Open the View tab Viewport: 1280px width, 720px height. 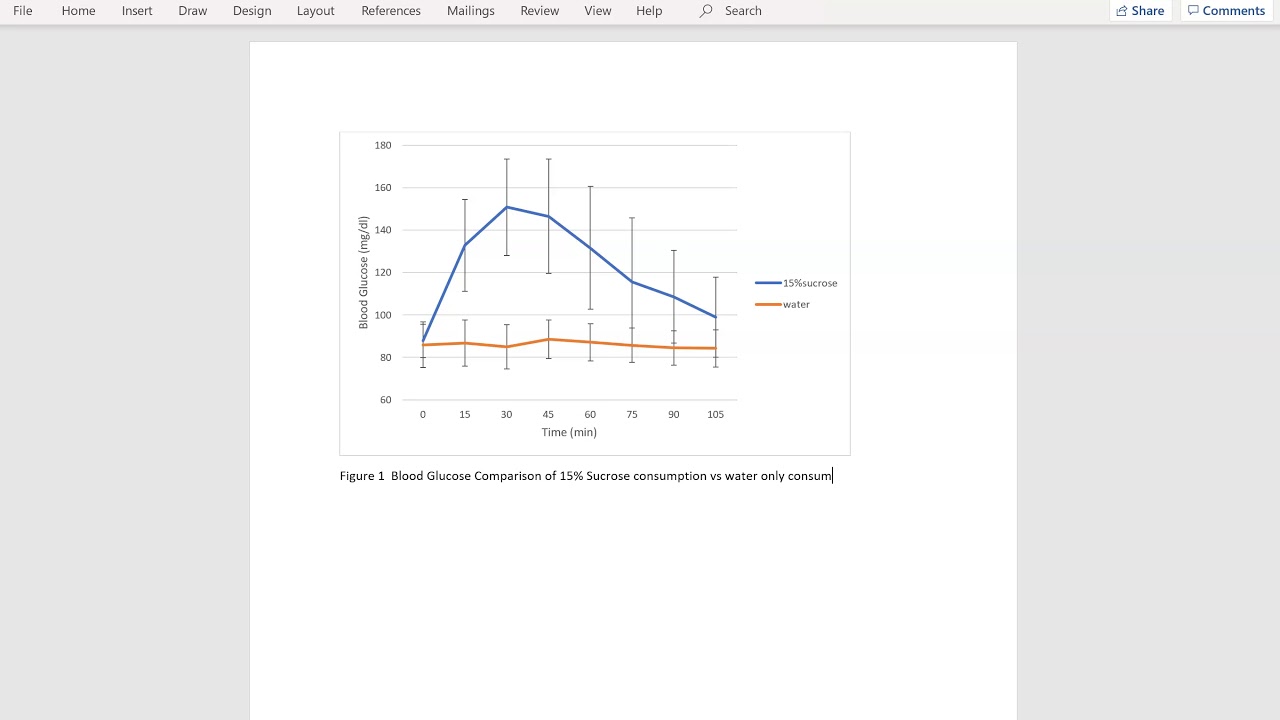[598, 11]
